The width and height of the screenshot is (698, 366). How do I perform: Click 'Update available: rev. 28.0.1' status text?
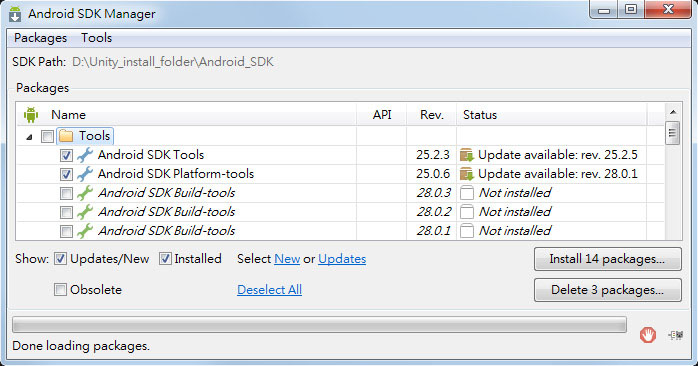coord(558,174)
